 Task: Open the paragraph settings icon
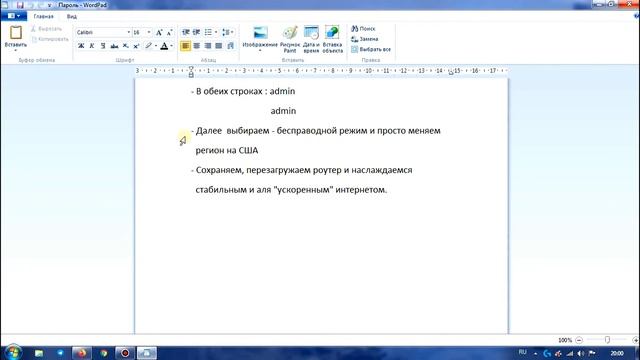(x=231, y=46)
